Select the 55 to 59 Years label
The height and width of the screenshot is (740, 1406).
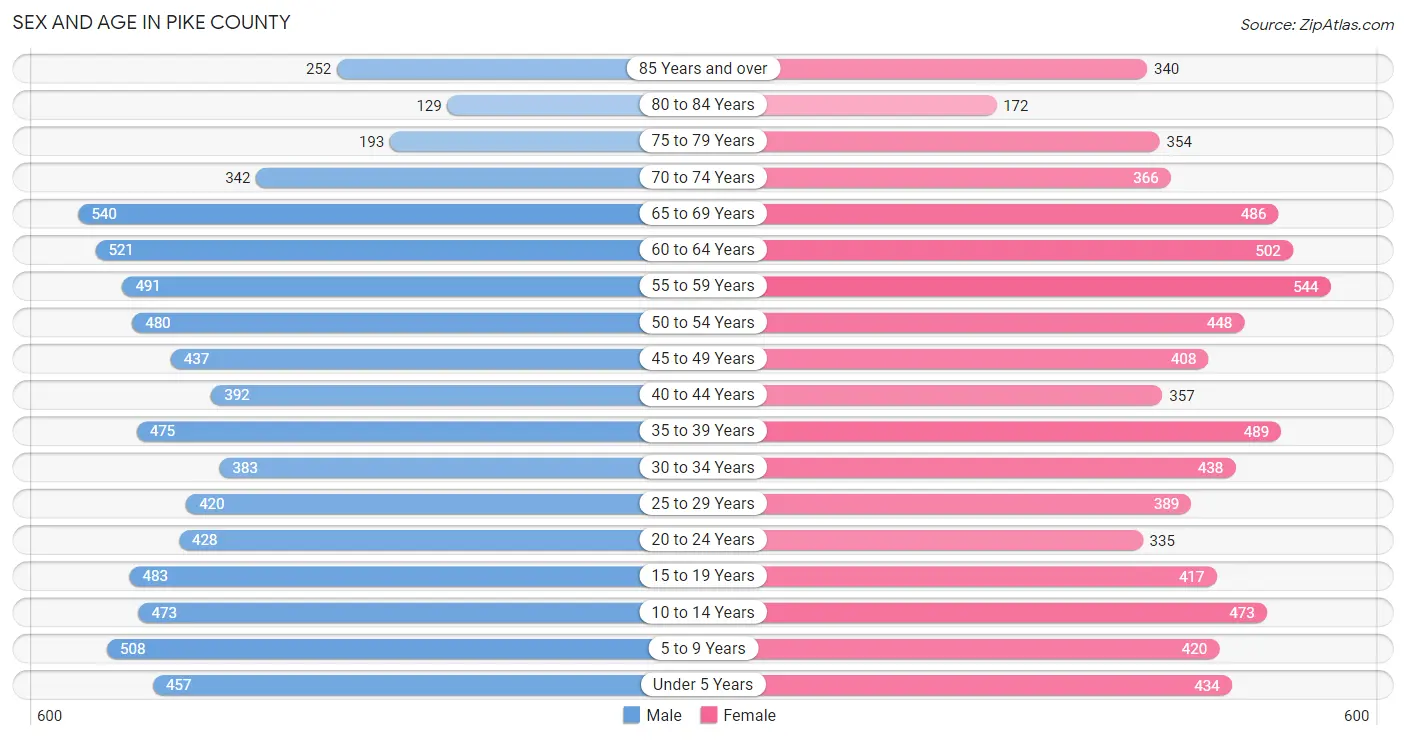tap(703, 286)
